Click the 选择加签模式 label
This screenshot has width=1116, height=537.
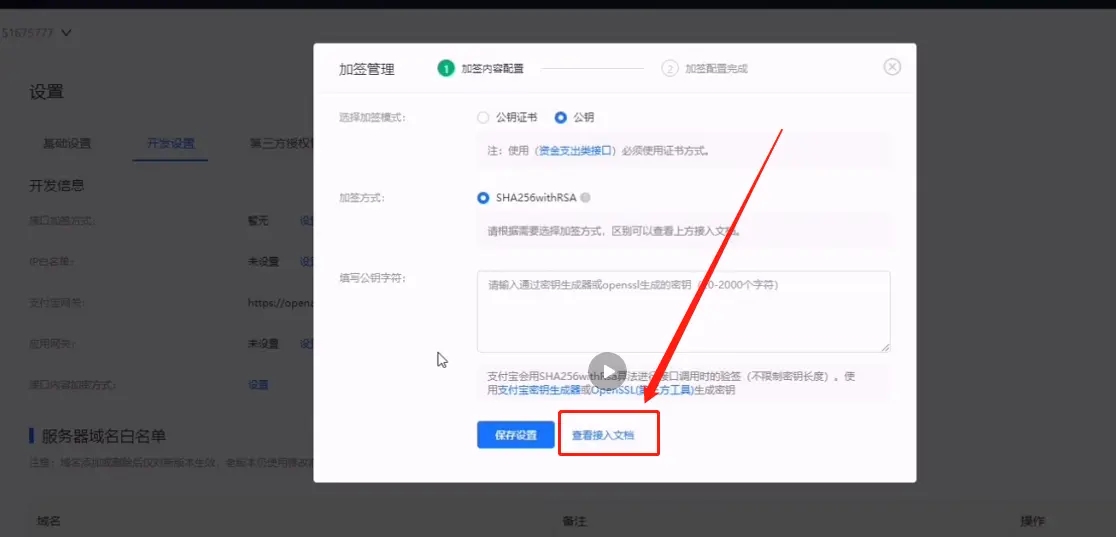click(372, 118)
